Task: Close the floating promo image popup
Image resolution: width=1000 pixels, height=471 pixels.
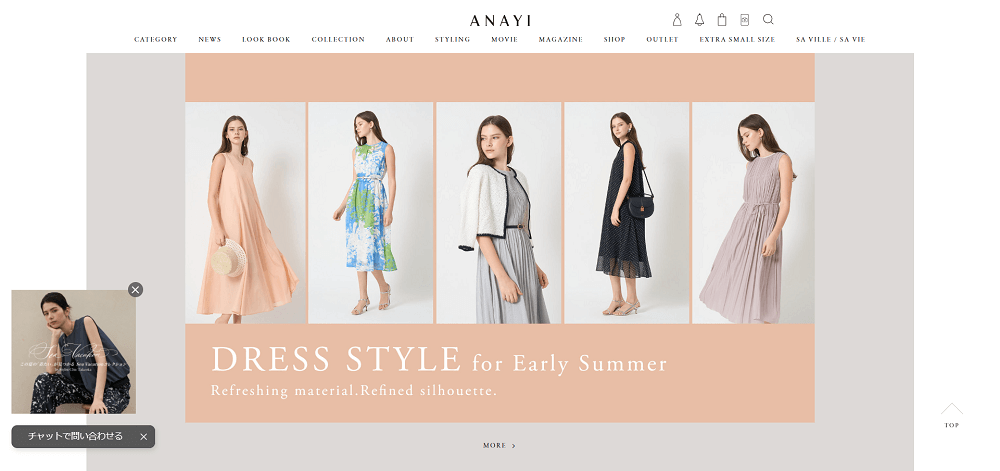Action: click(135, 290)
